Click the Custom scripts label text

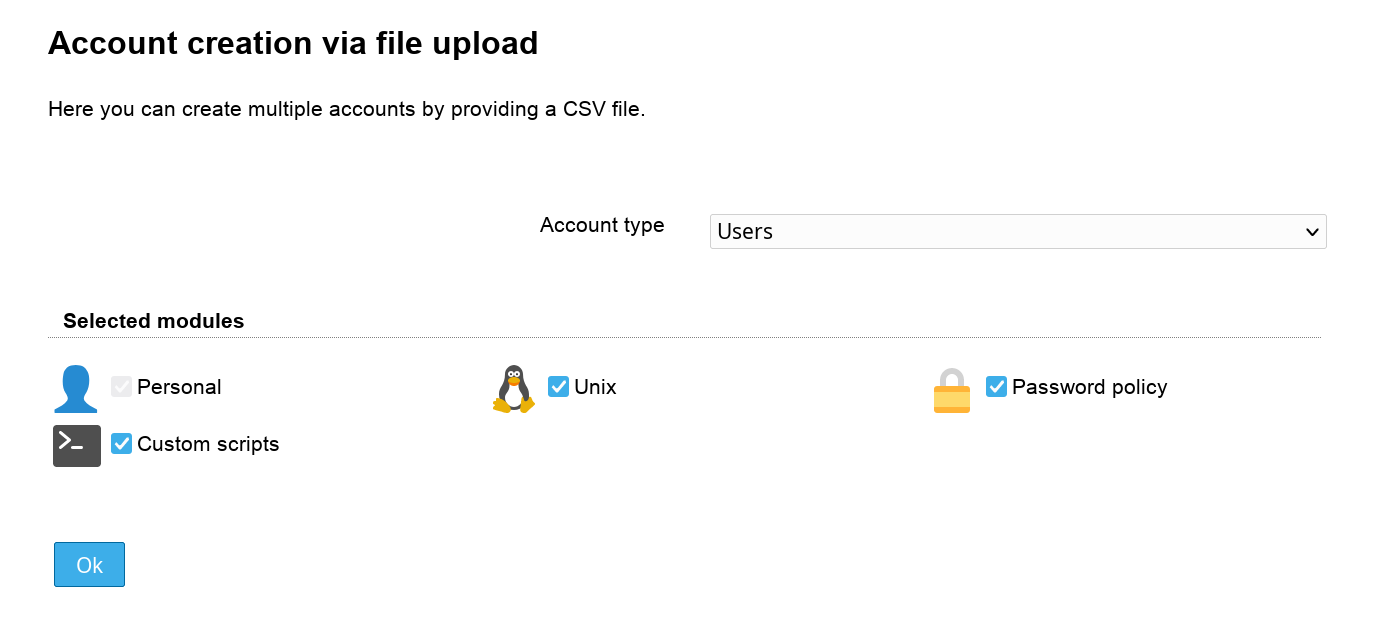[208, 444]
